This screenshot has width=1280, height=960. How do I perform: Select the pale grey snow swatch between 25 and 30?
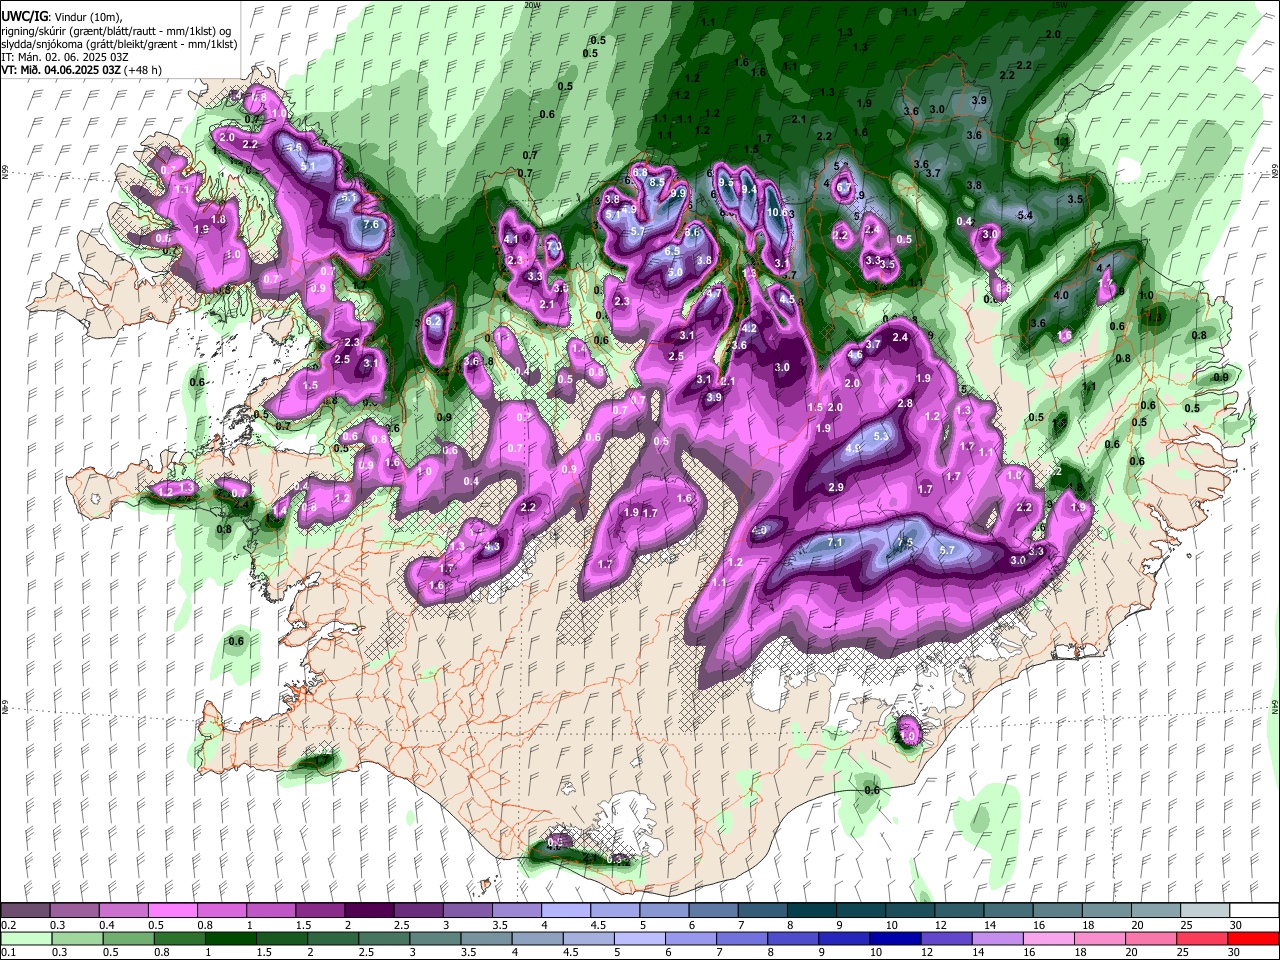(1205, 910)
